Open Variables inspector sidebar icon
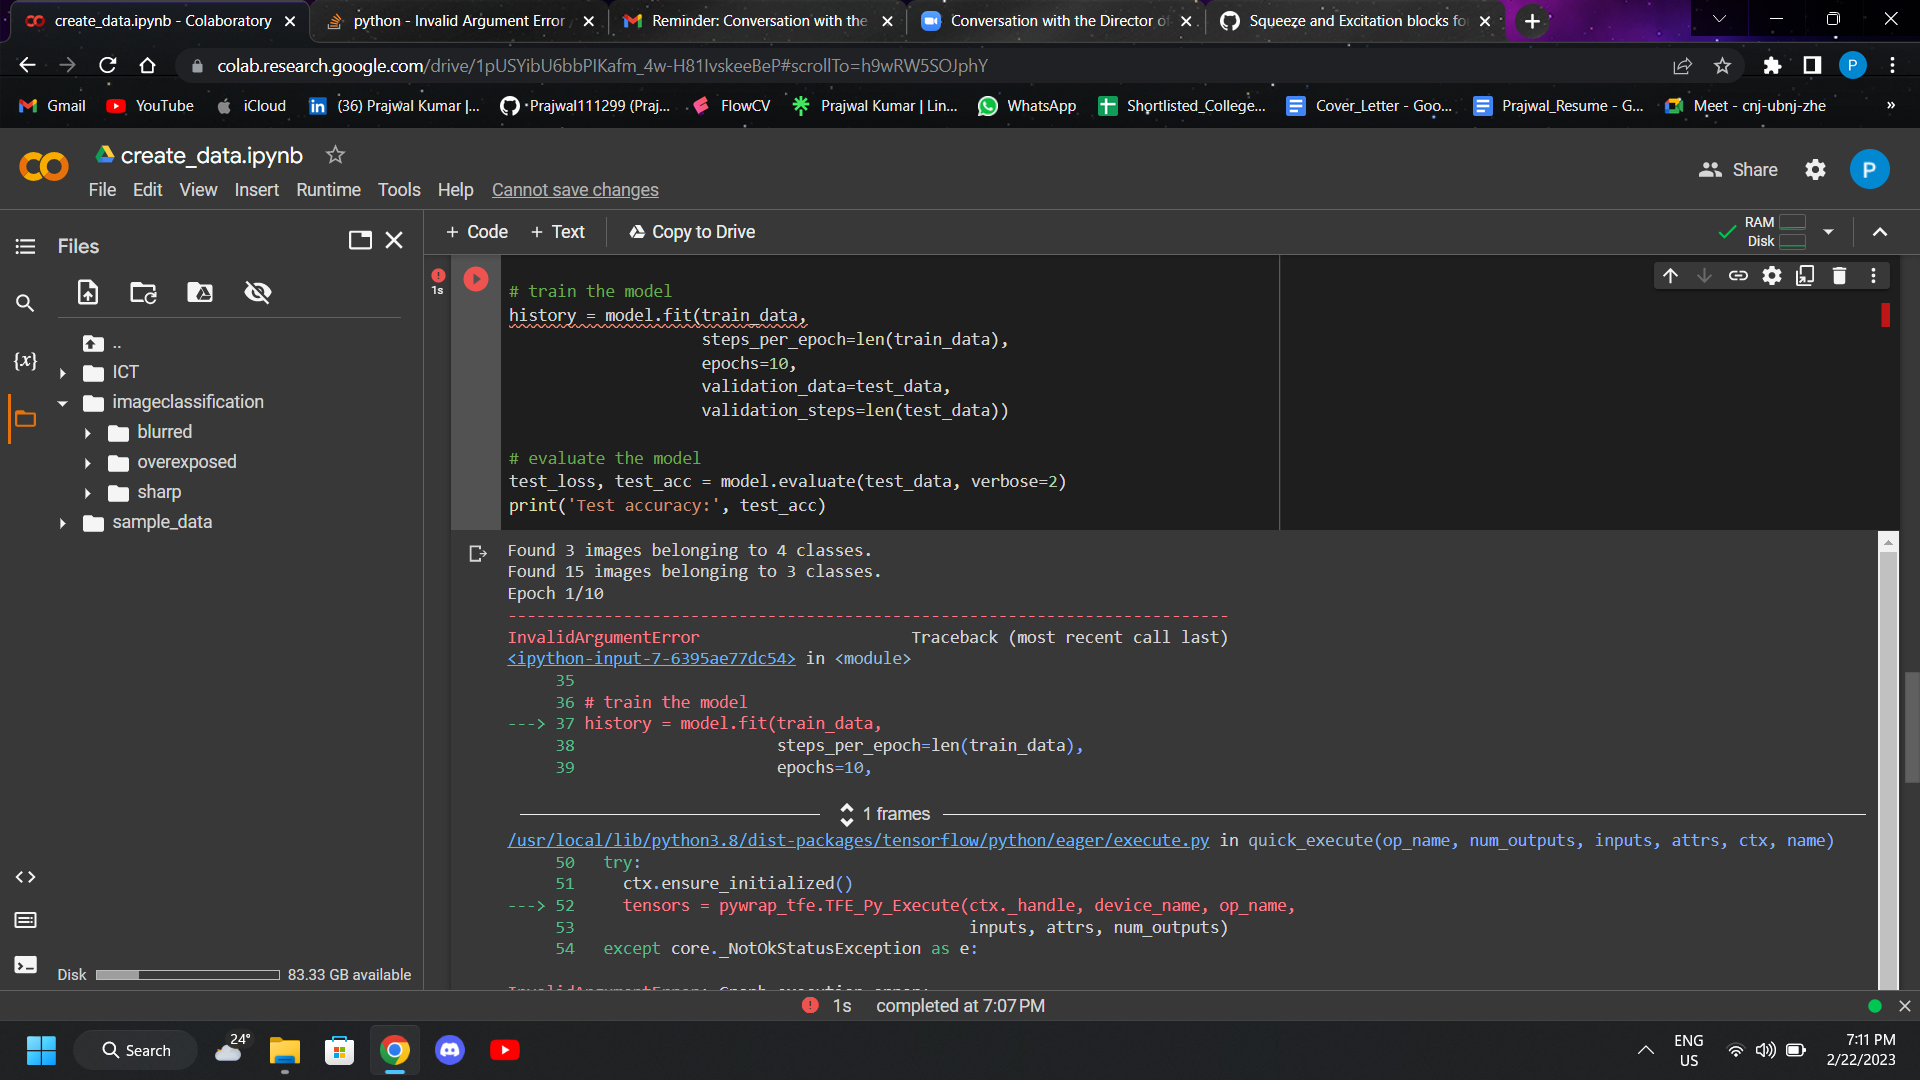The width and height of the screenshot is (1920, 1080). 25,361
